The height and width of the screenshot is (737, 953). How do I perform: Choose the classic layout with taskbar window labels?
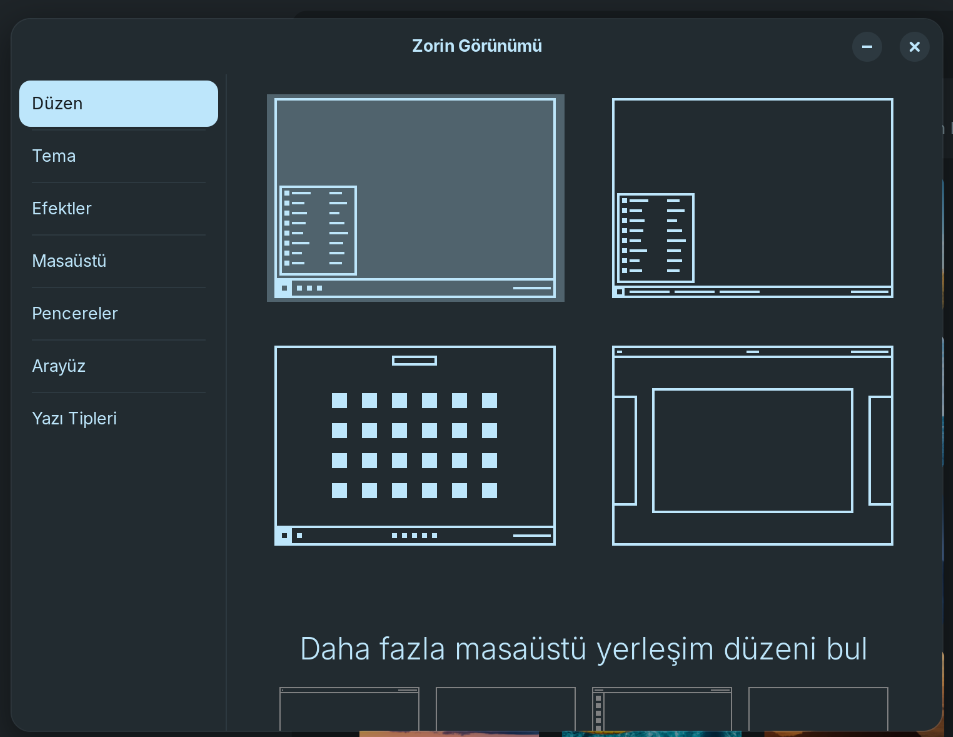click(752, 198)
